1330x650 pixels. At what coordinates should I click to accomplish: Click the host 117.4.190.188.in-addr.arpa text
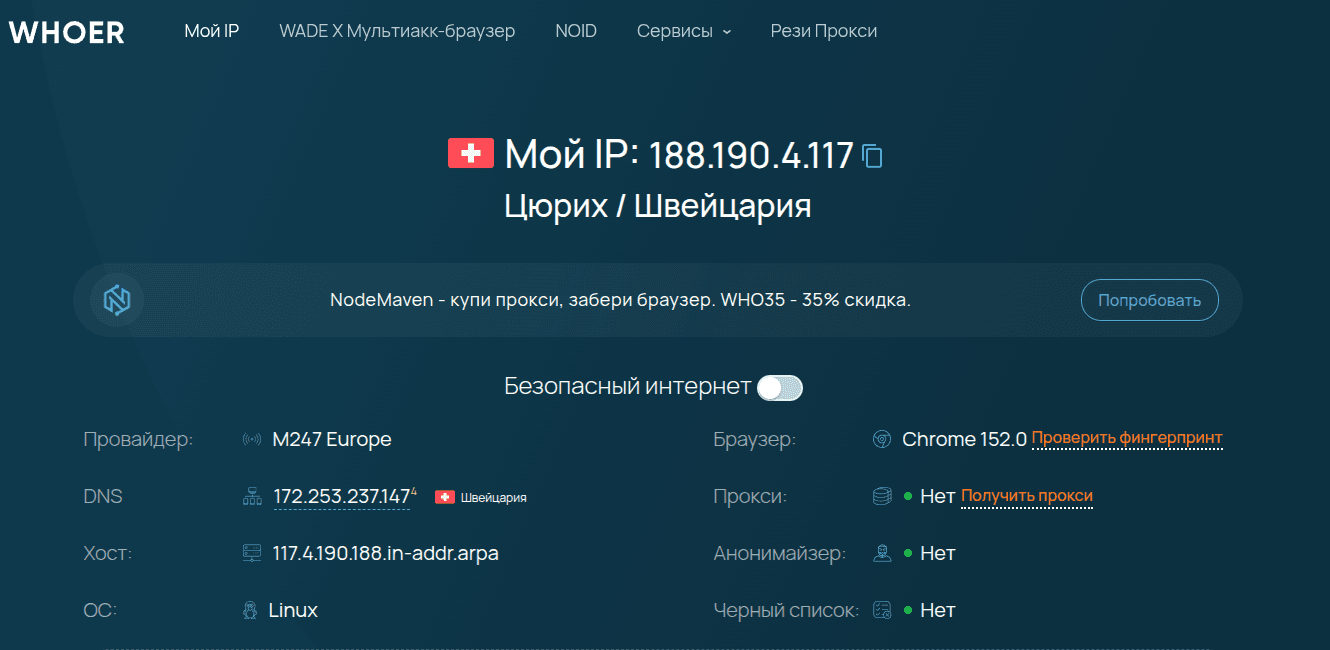tap(385, 553)
